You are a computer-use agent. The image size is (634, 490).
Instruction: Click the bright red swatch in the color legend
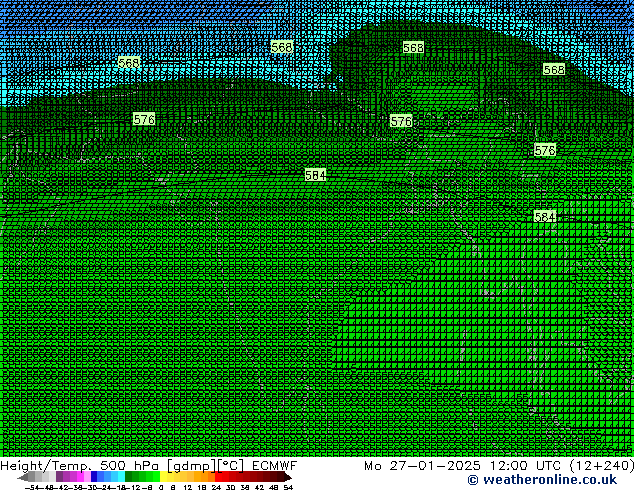click(218, 477)
